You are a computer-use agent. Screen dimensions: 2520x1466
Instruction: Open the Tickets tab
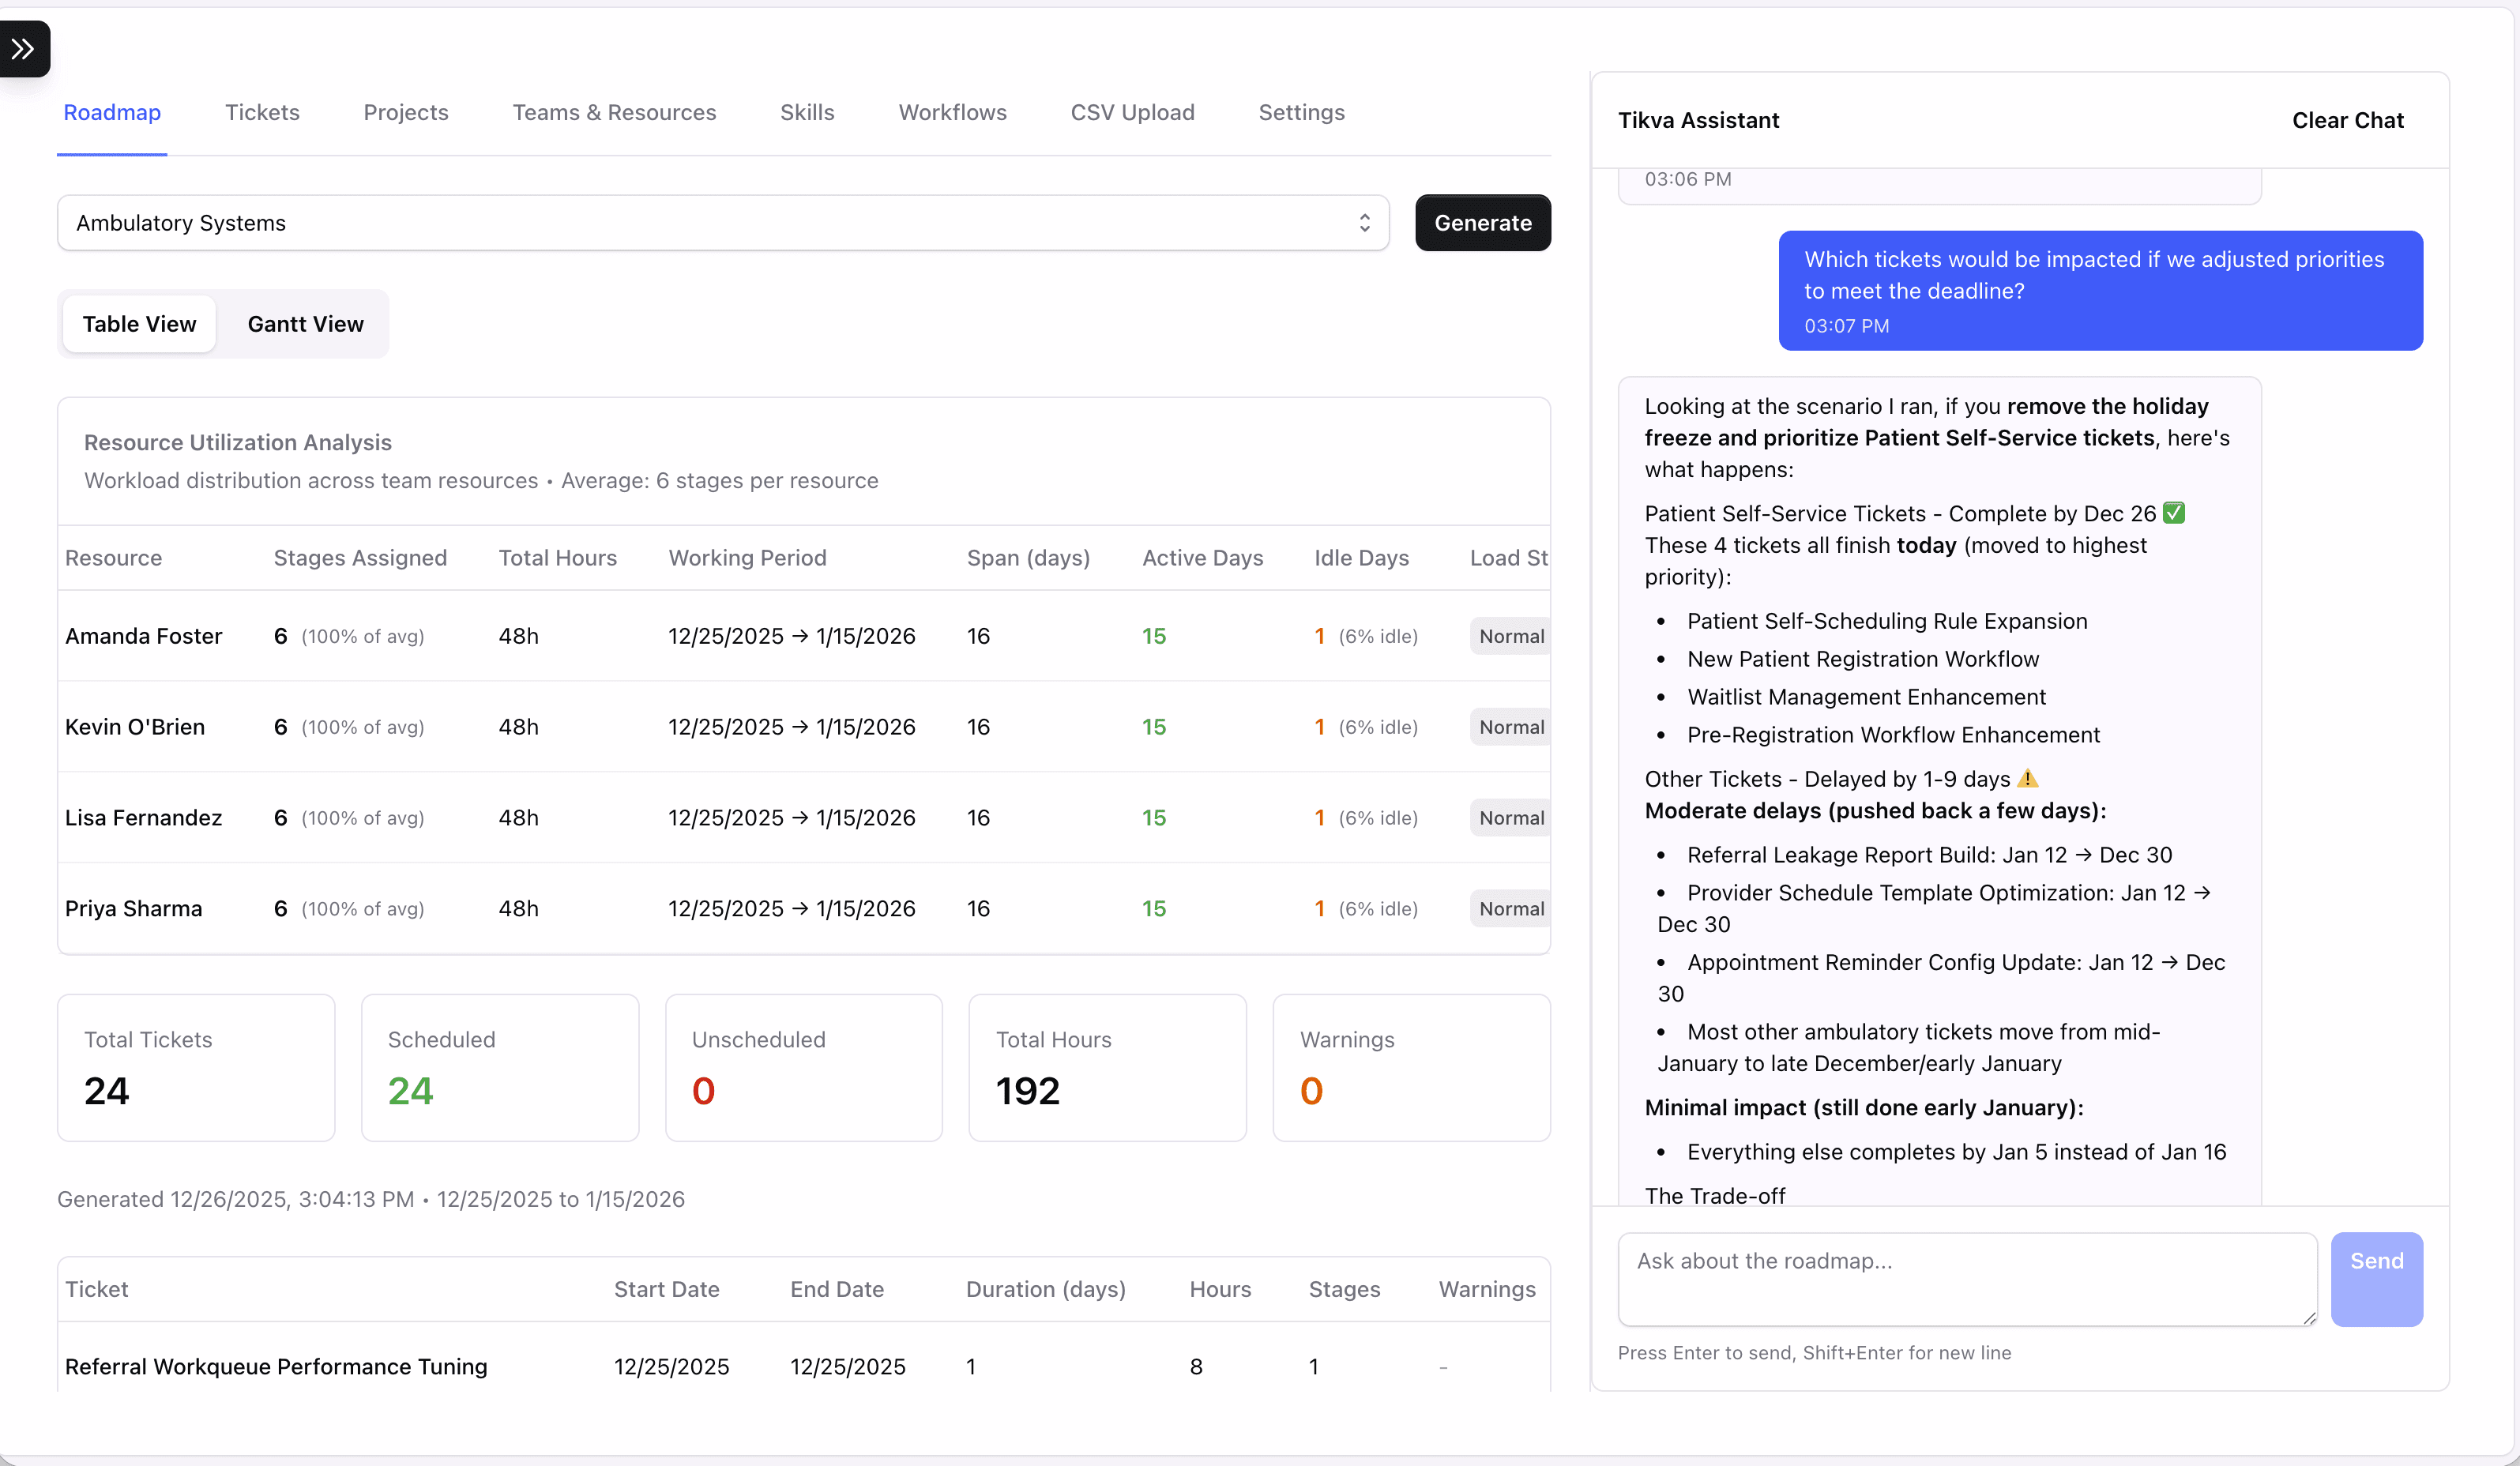[262, 112]
